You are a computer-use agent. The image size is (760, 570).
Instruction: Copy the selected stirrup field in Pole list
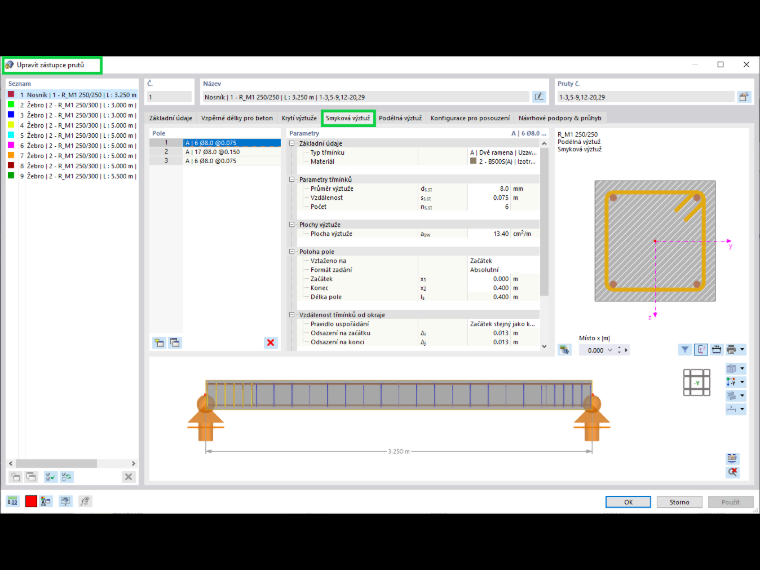[175, 343]
